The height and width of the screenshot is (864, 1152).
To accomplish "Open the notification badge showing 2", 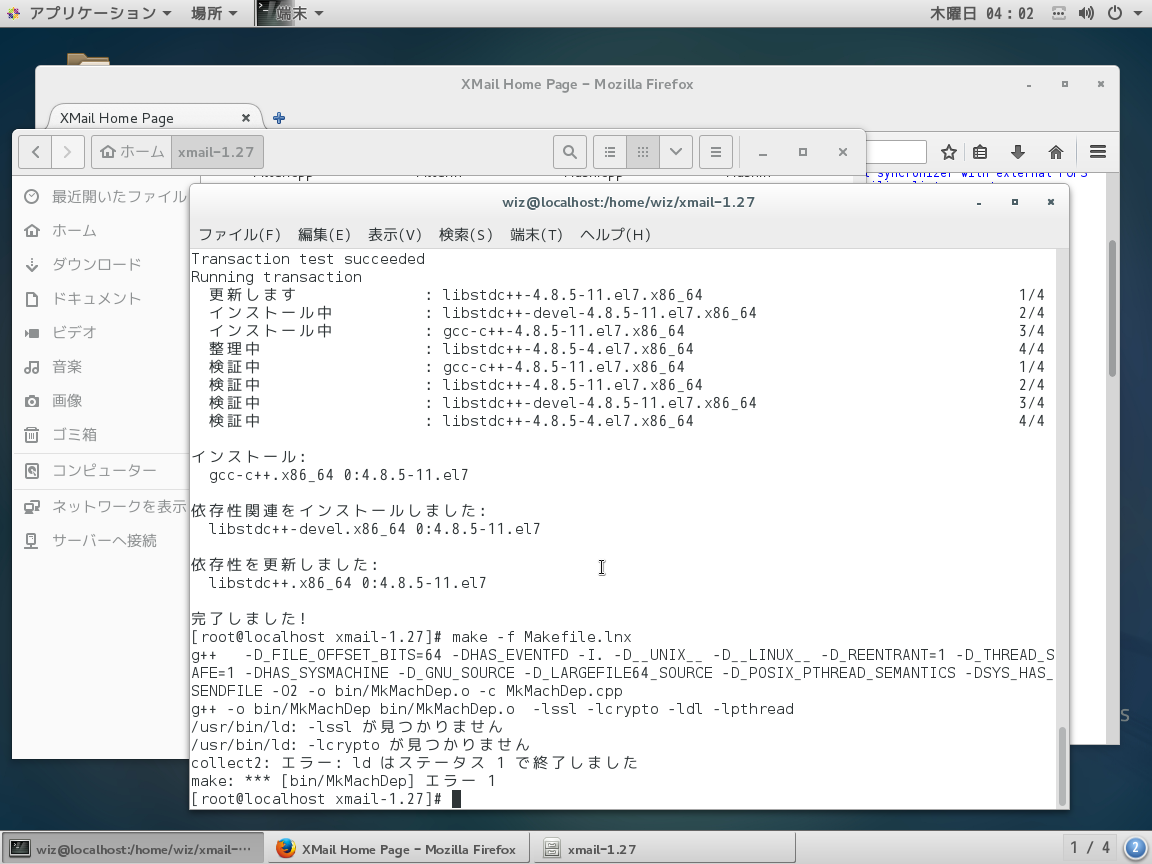I will click(x=1136, y=848).
